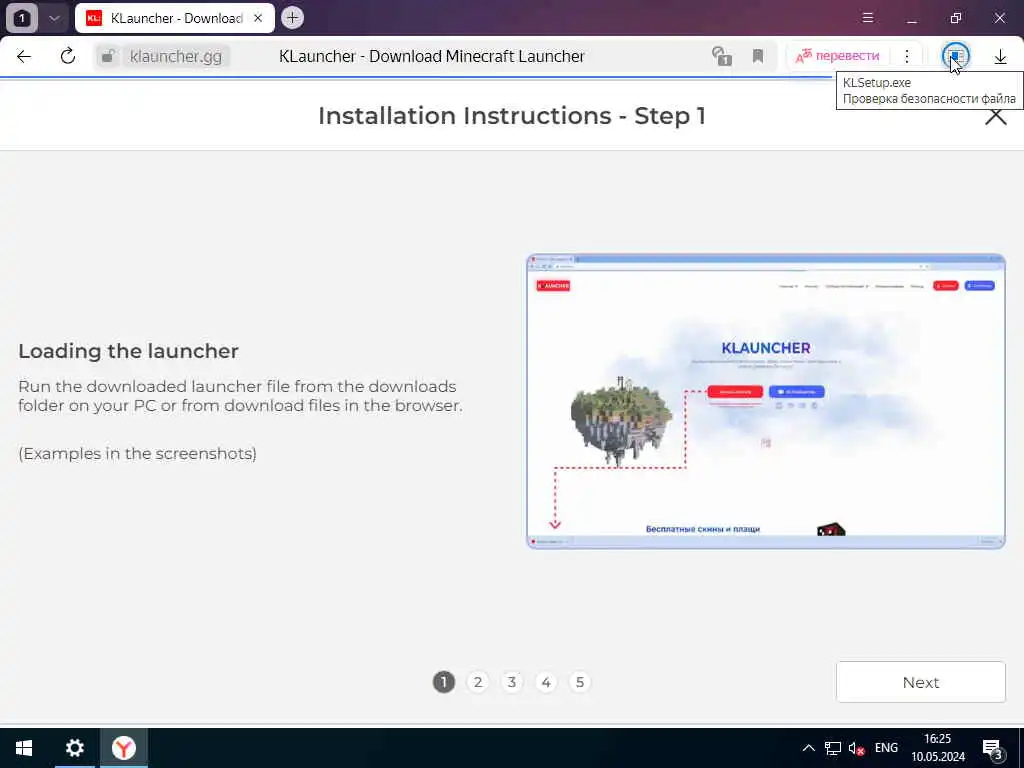Open the browser hamburger menu

867,18
